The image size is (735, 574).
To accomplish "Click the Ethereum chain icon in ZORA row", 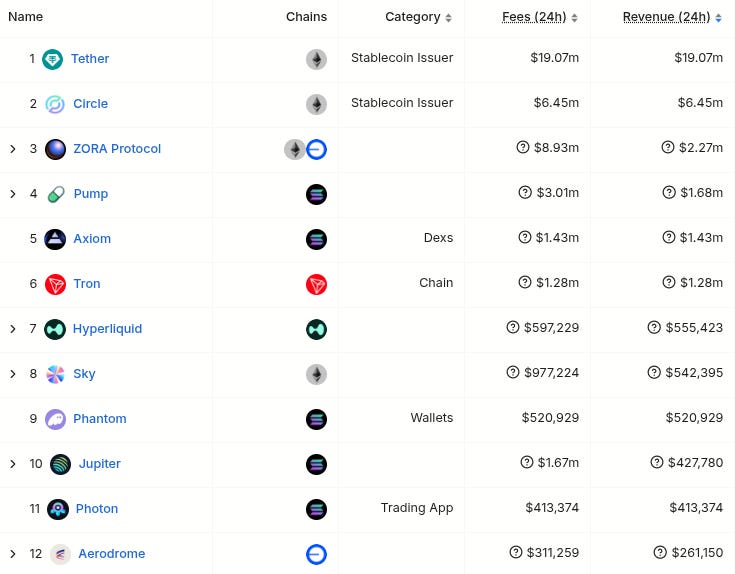I will click(295, 149).
